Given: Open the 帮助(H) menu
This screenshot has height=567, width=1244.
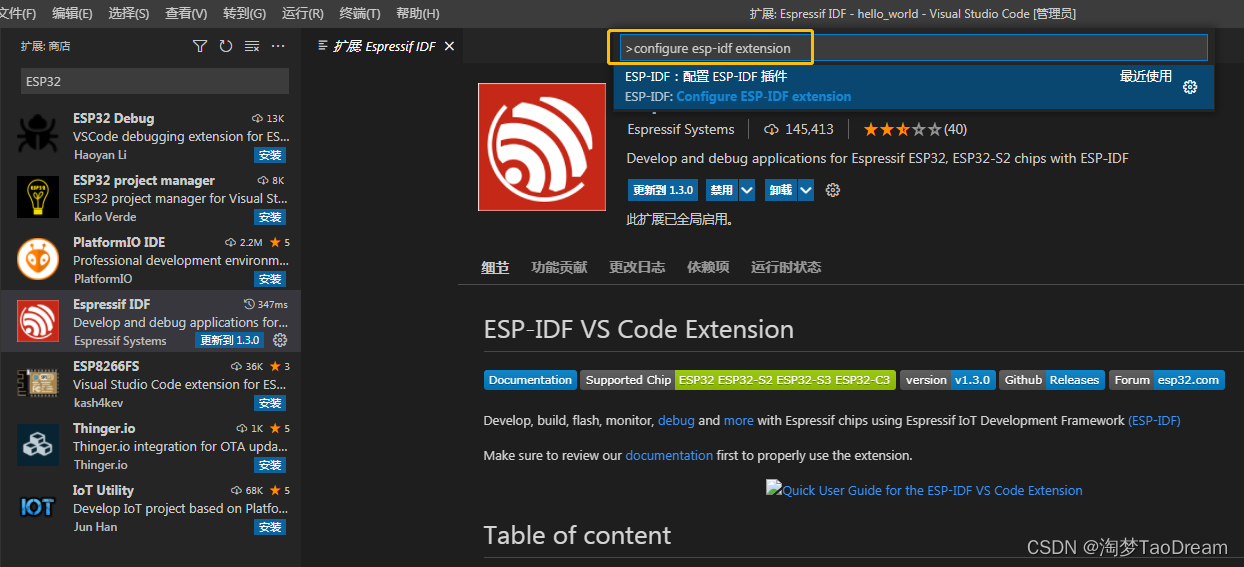Looking at the screenshot, I should 417,13.
